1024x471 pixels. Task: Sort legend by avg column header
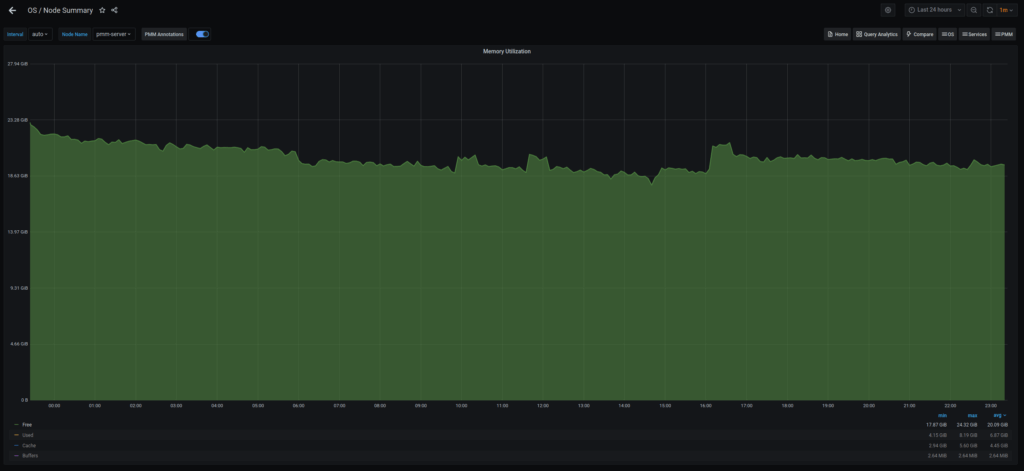(997, 415)
